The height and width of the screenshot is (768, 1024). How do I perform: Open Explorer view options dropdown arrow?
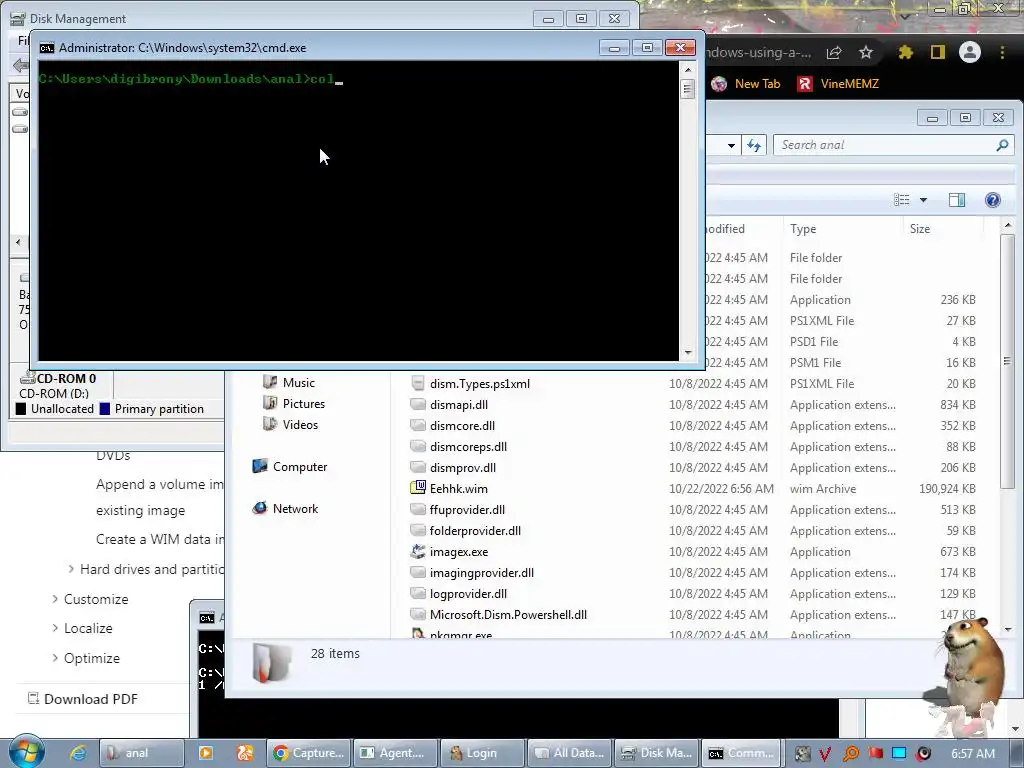(923, 200)
